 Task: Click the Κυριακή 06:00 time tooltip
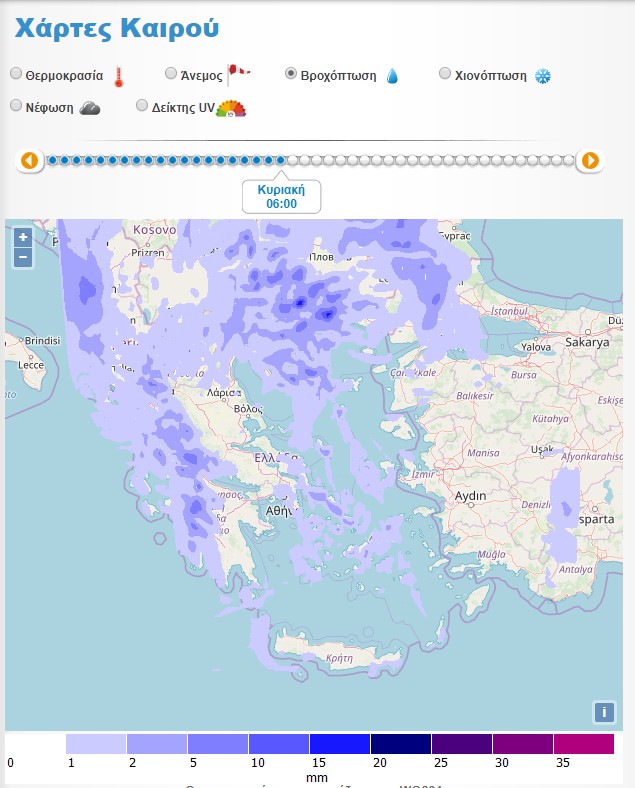(x=281, y=196)
